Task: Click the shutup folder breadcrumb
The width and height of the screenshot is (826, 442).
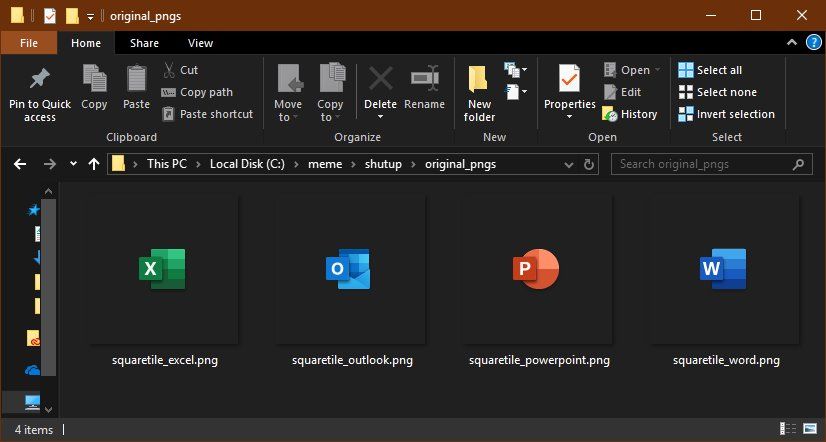Action: point(383,164)
